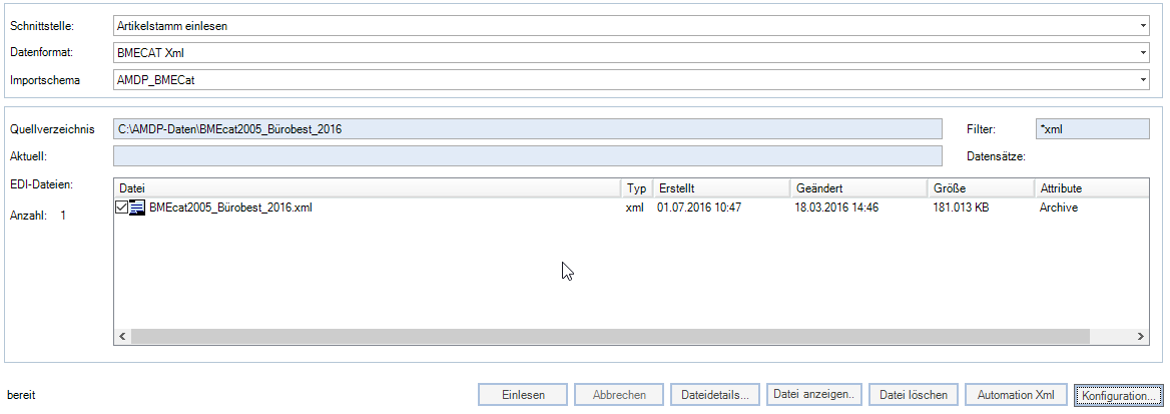The height and width of the screenshot is (414, 1170).
Task: Click the Geändert column header
Action: tap(857, 188)
